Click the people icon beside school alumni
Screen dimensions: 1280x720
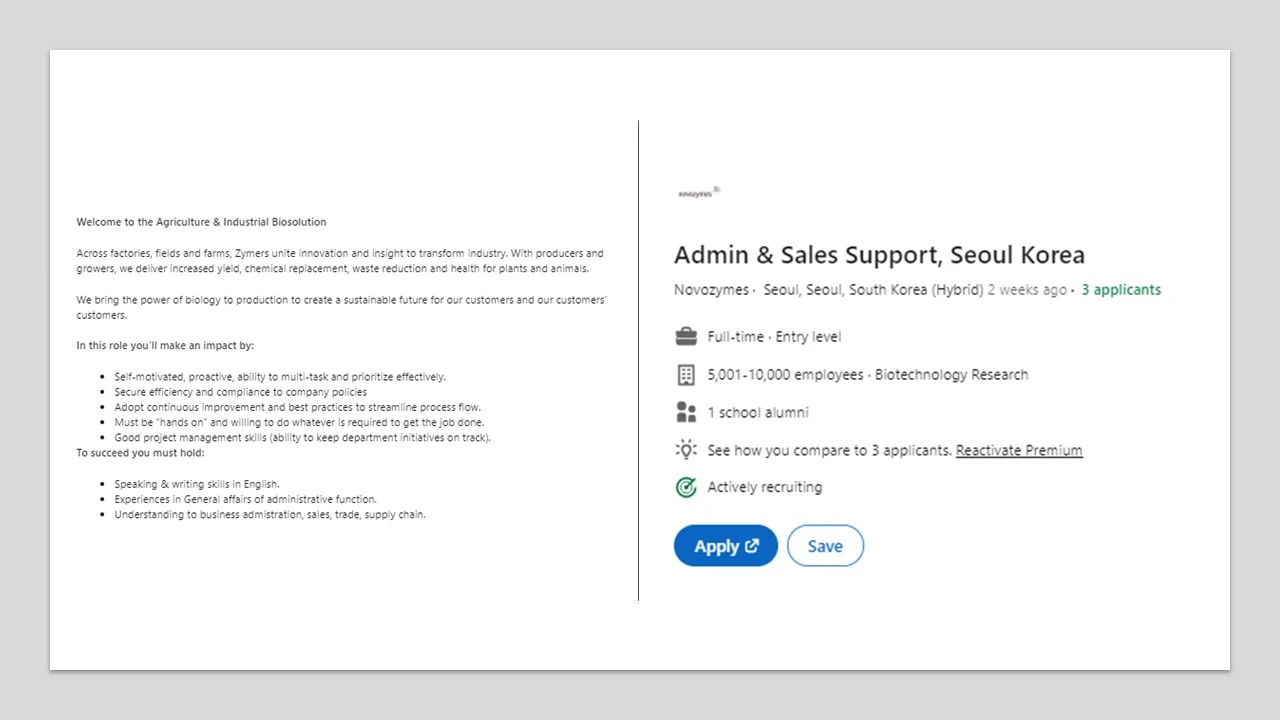(x=686, y=412)
